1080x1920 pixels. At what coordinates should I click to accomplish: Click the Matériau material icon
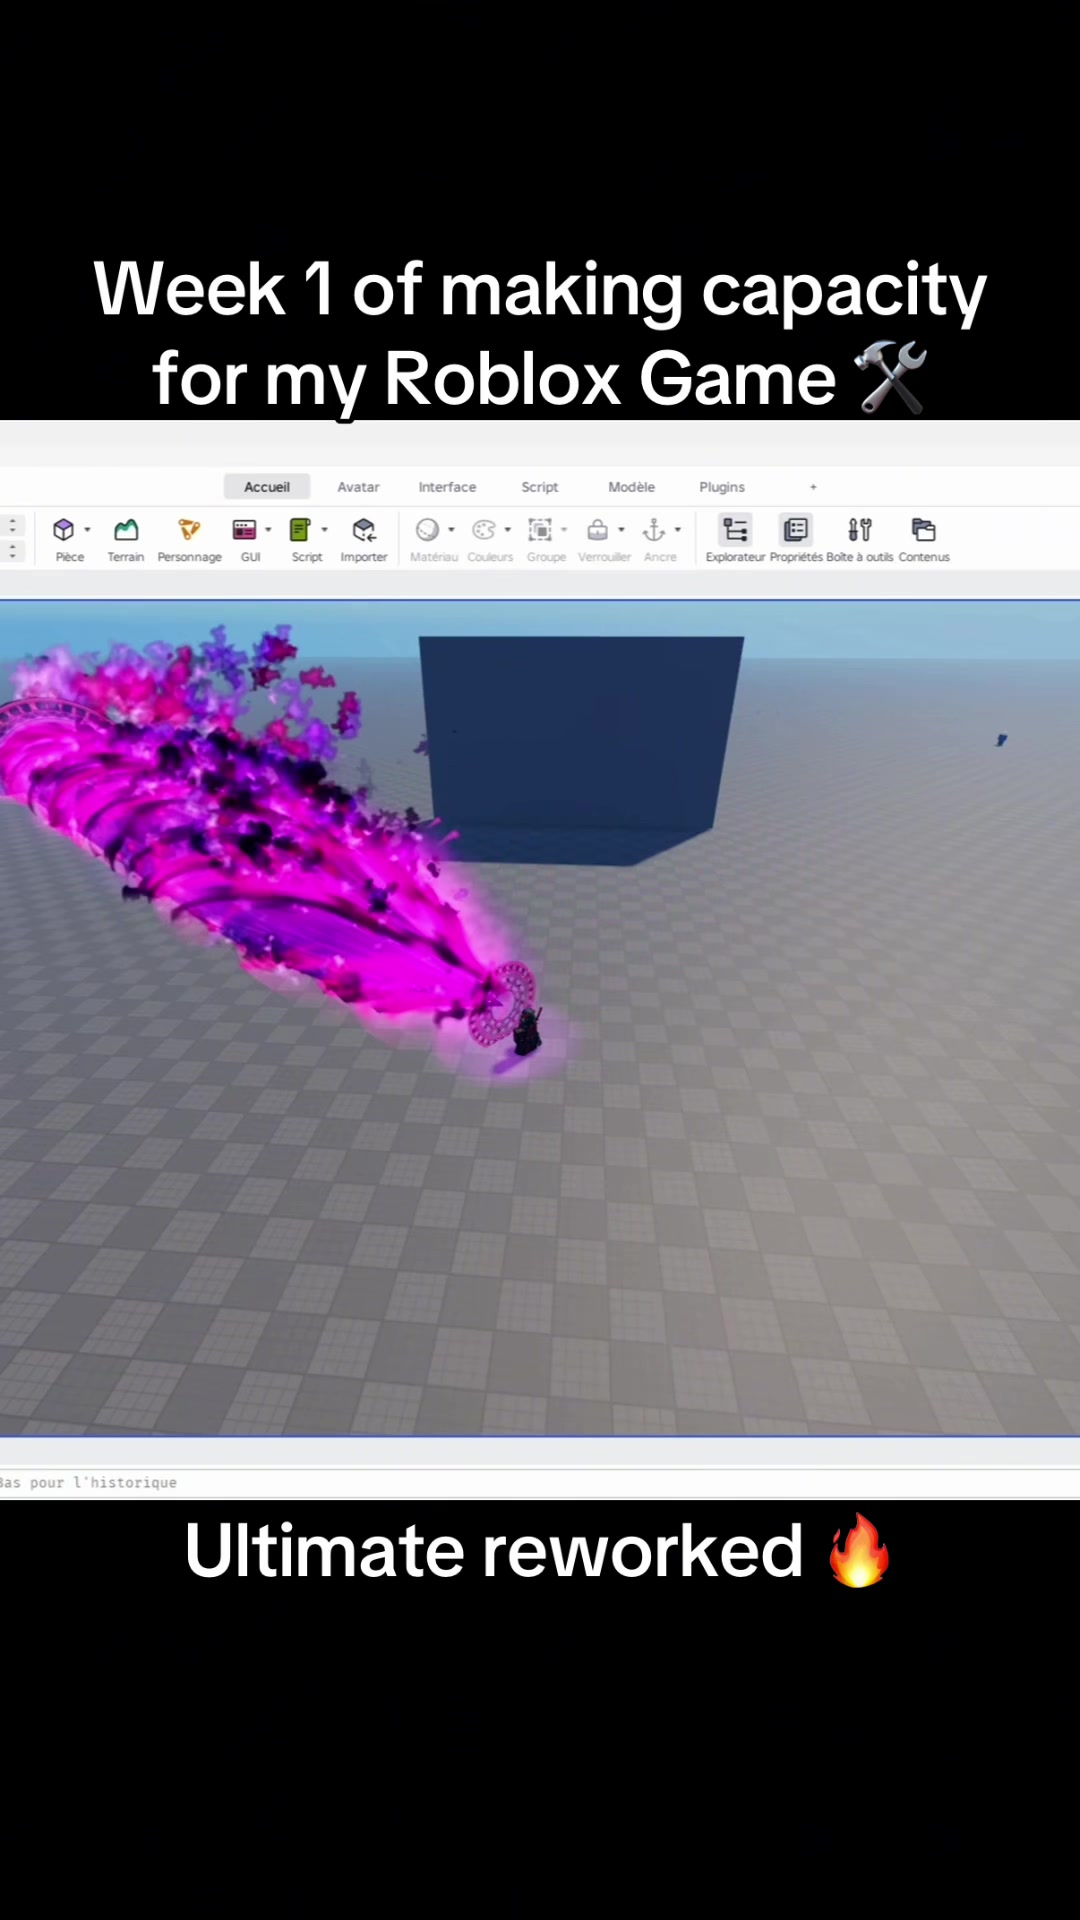click(x=427, y=530)
